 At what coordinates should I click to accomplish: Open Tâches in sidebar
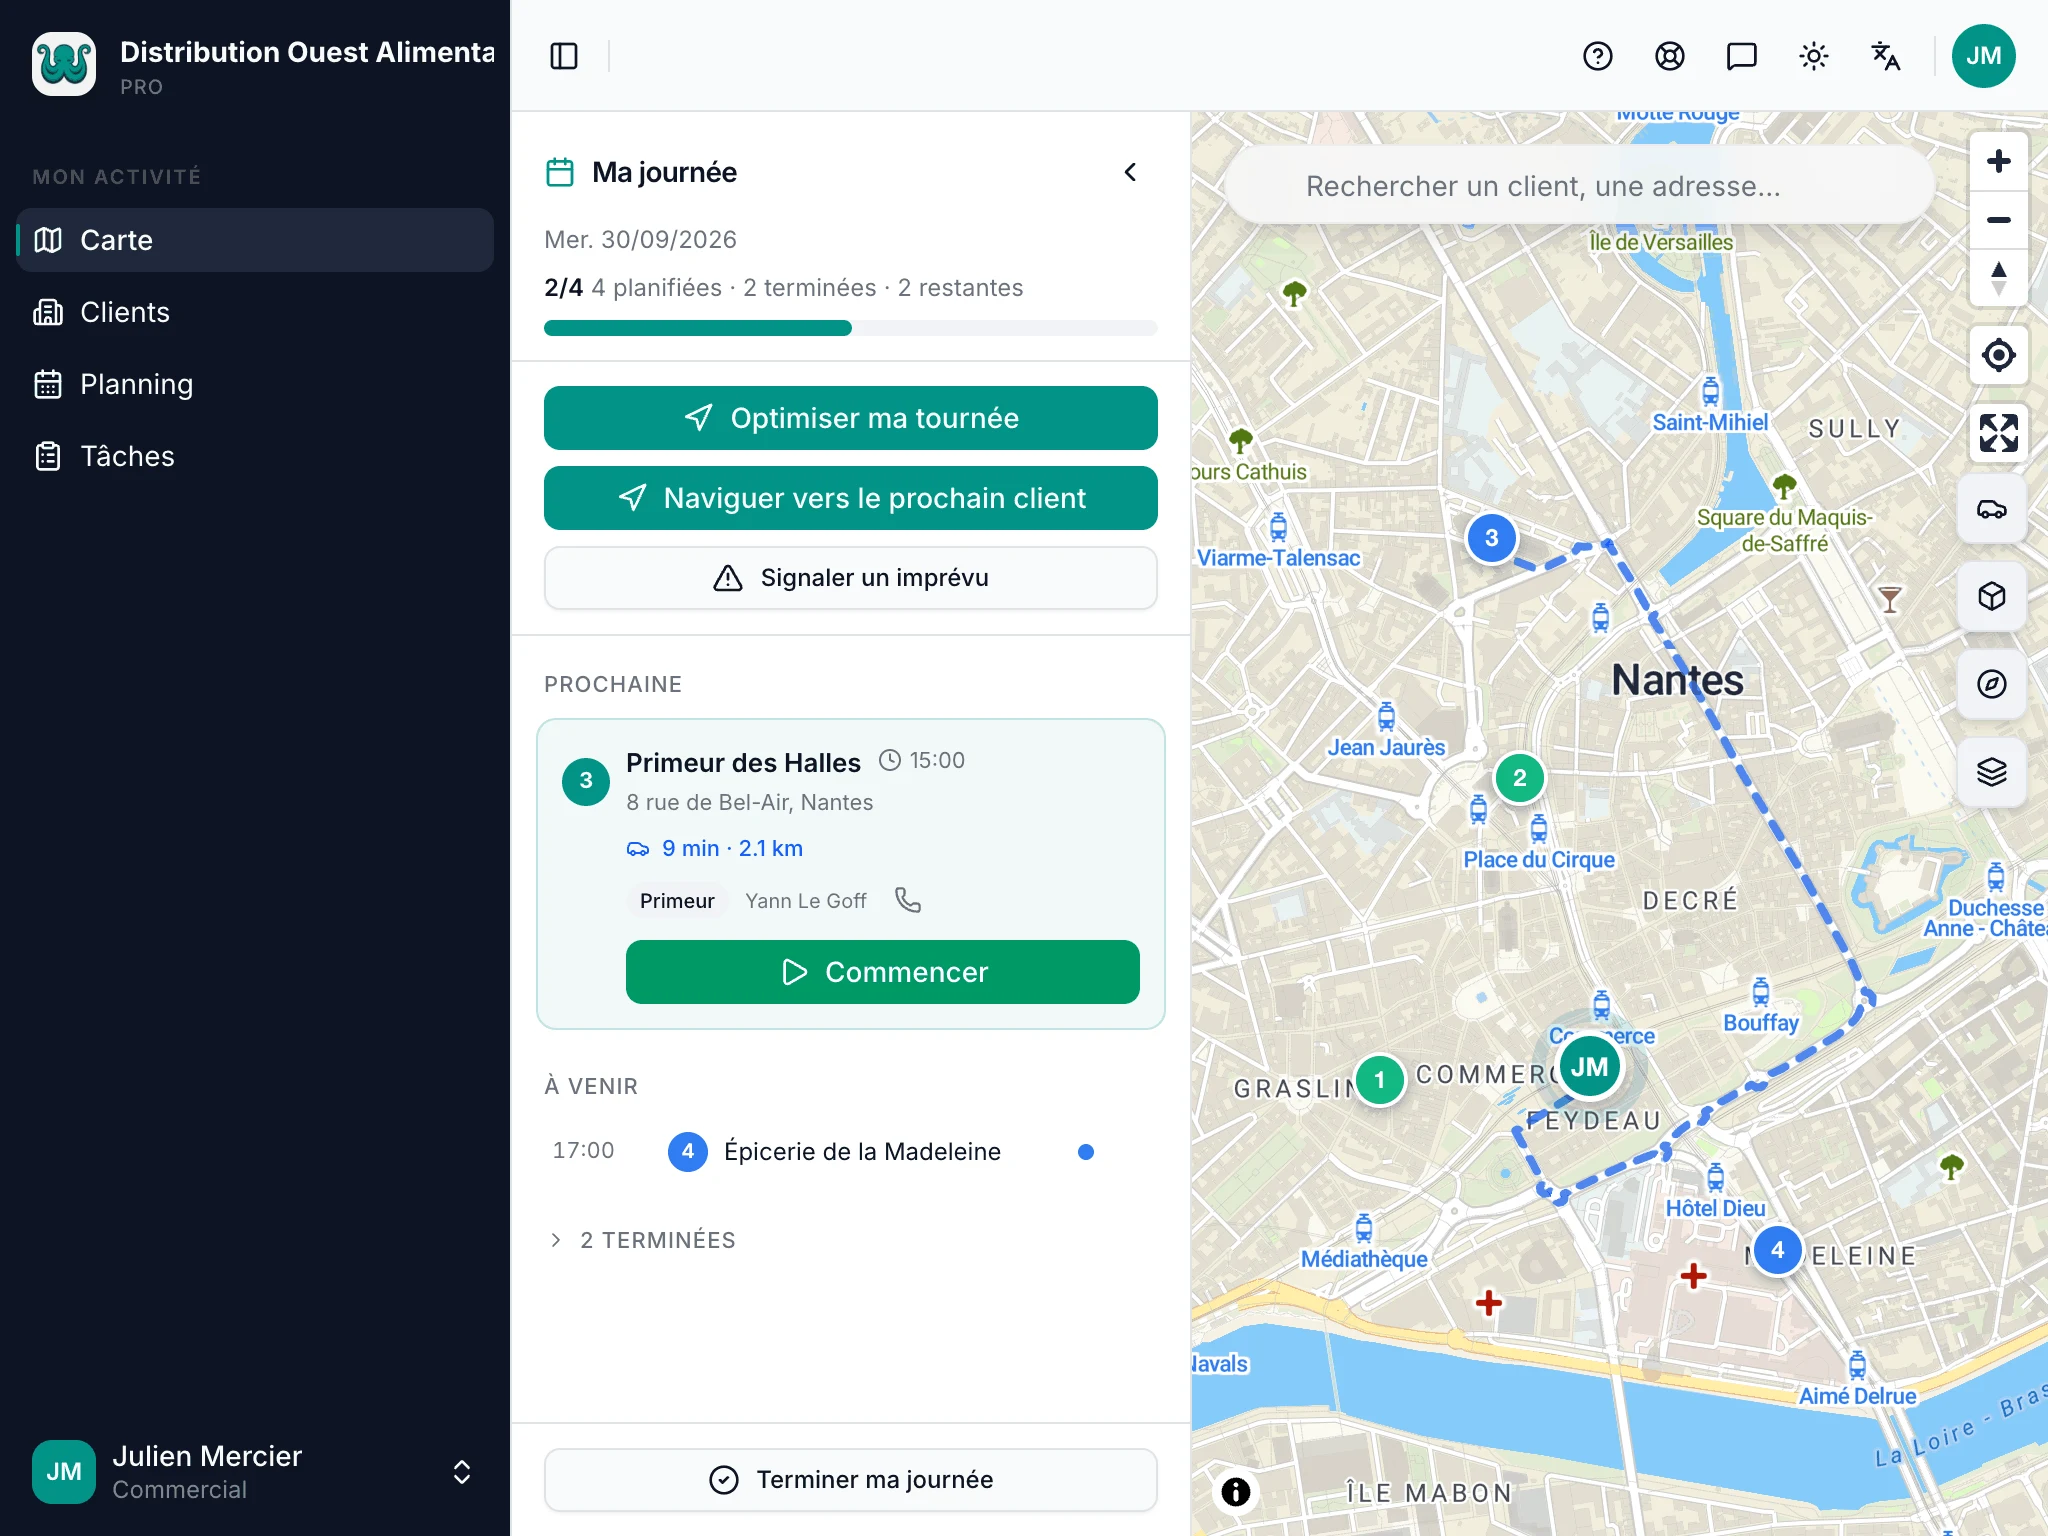coord(255,456)
